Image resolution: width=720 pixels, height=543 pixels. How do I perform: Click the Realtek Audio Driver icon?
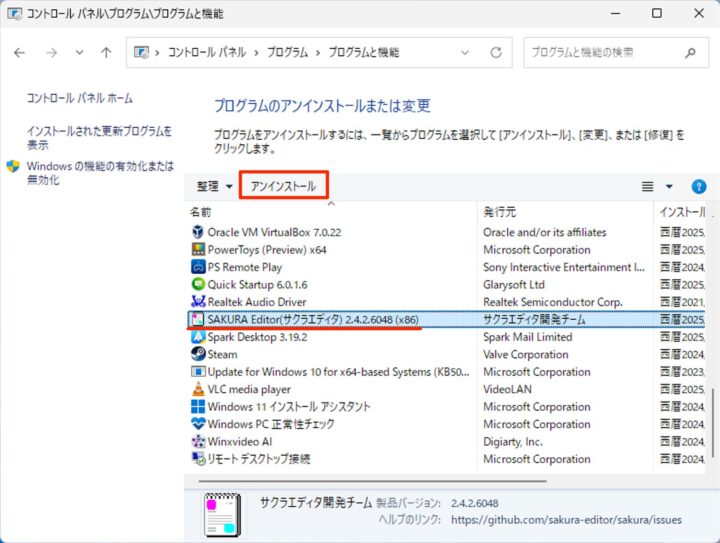click(x=198, y=302)
